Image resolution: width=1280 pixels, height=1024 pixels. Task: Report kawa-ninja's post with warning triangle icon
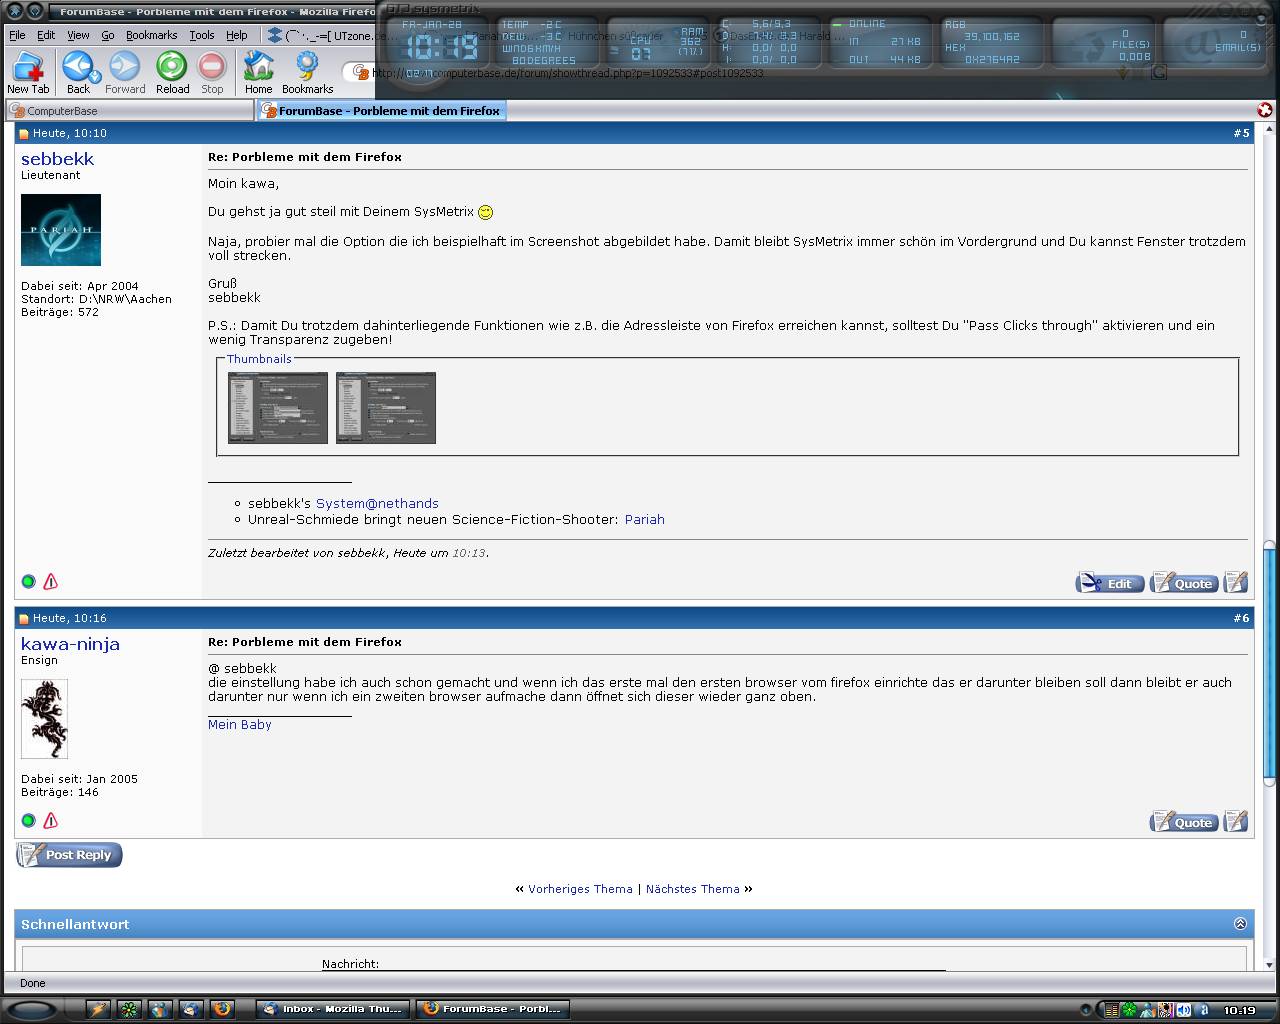[x=50, y=820]
